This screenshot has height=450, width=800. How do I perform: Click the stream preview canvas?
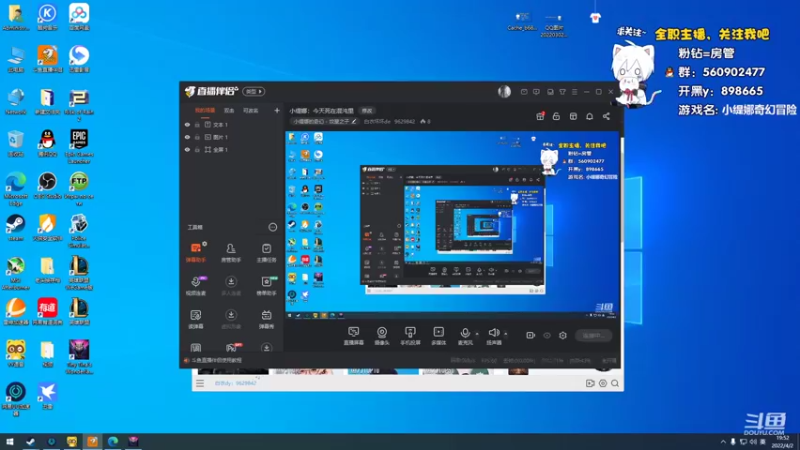click(x=452, y=225)
